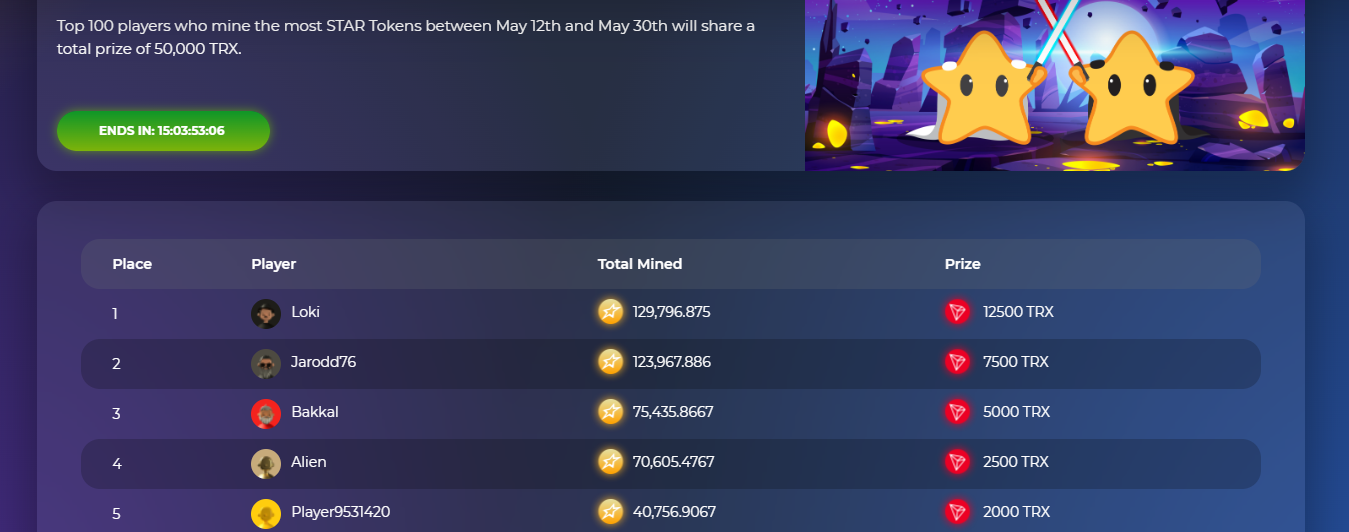
Task: Click Player9531420's yellow avatar icon
Action: (x=265, y=513)
